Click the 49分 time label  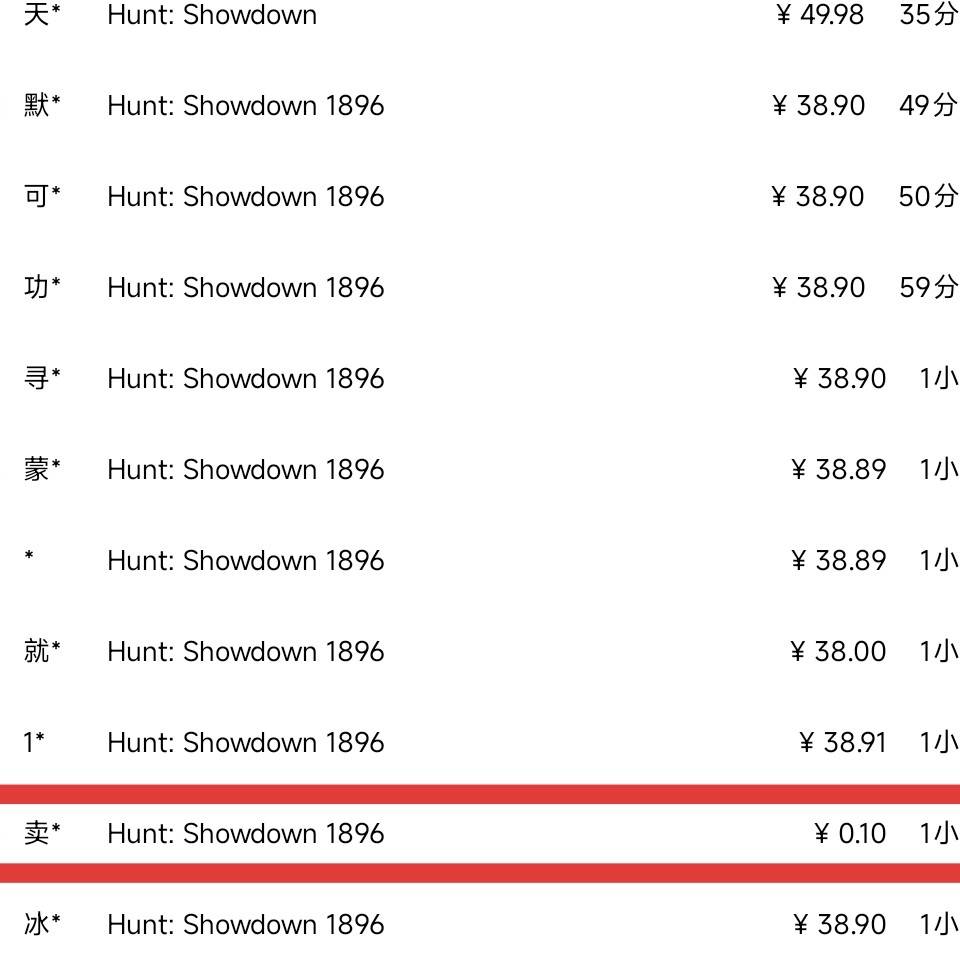pos(927,106)
